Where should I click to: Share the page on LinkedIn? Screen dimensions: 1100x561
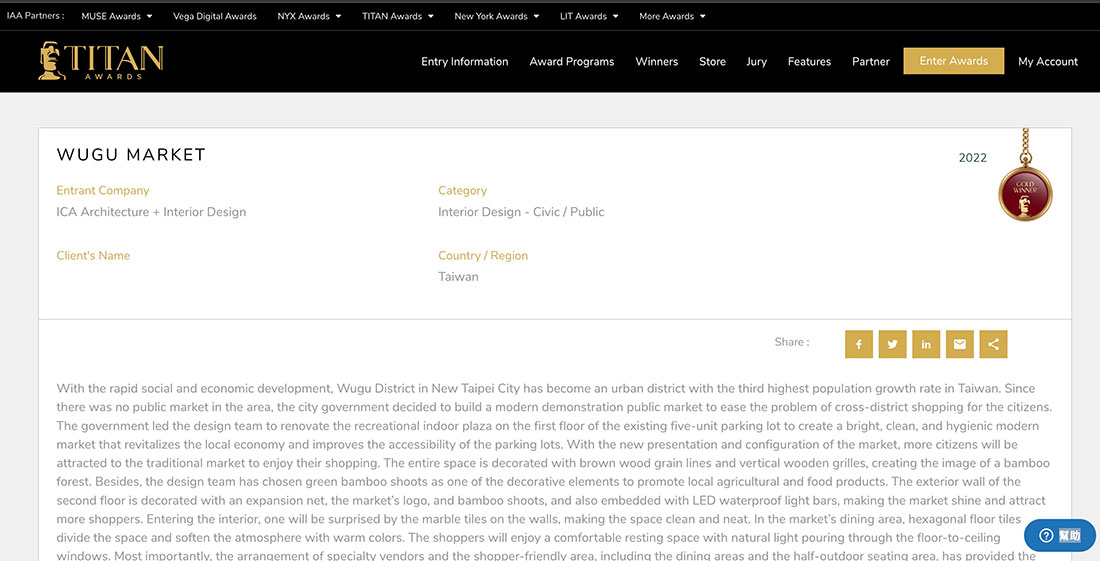point(926,344)
